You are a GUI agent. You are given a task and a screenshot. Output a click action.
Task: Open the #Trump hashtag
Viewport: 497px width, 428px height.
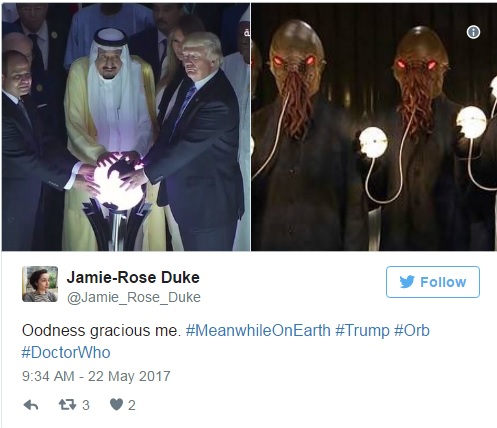coord(362,331)
